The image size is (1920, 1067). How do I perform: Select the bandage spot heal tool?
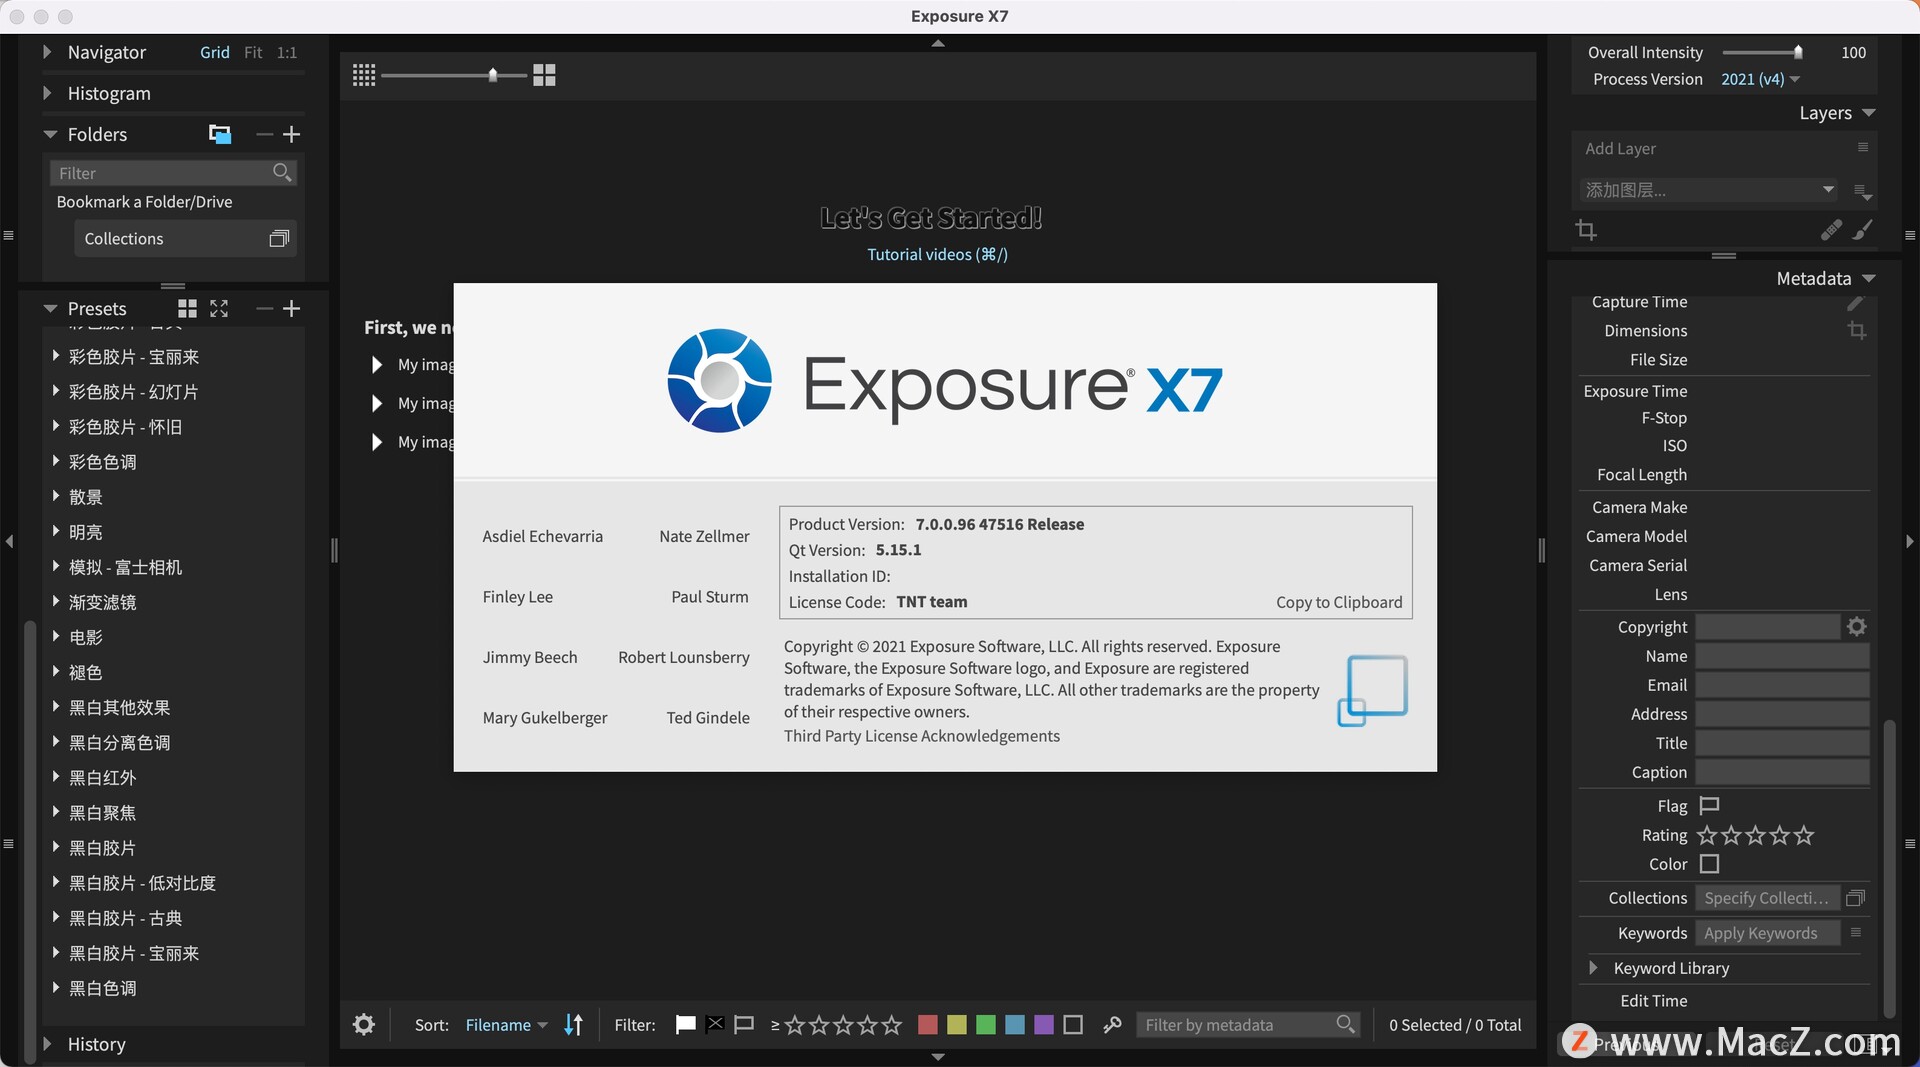(x=1831, y=230)
